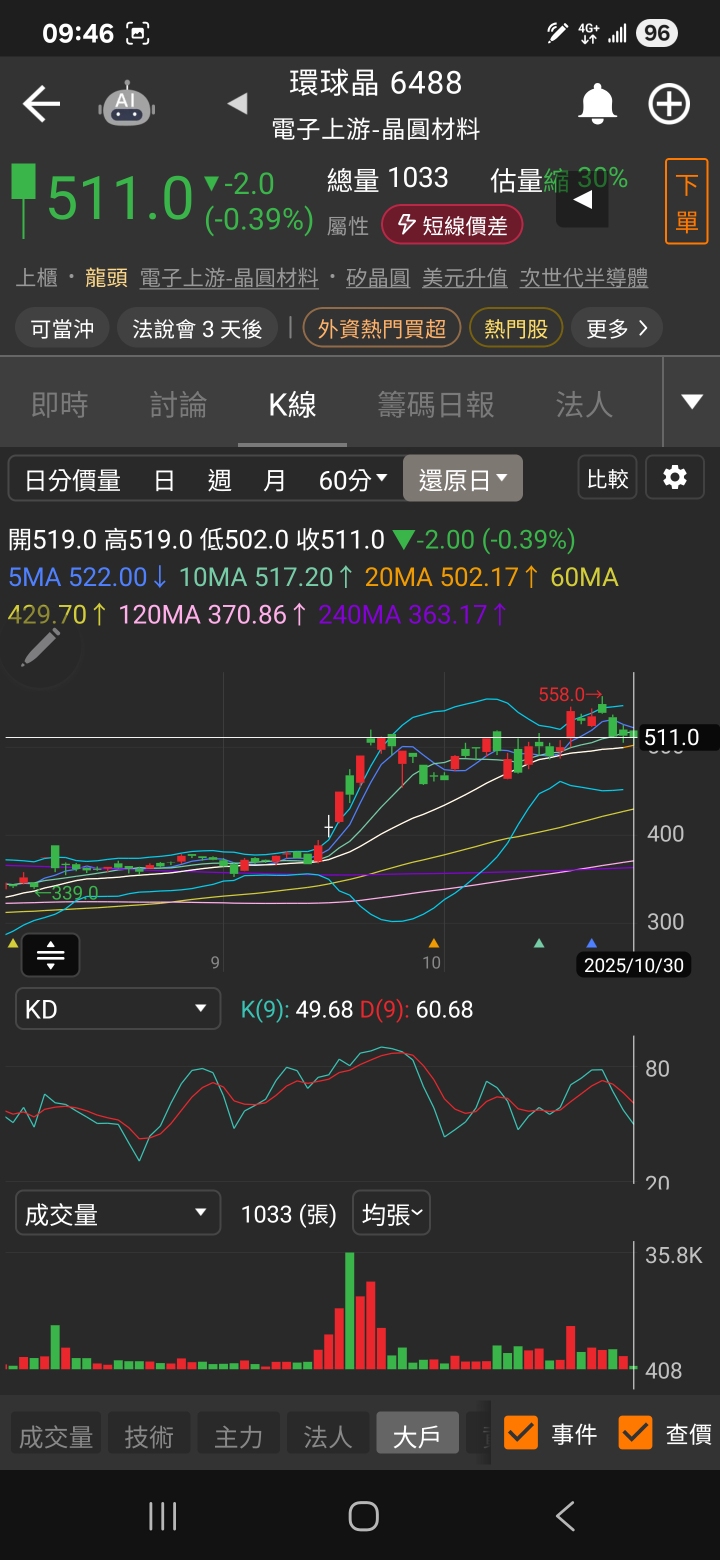Screen dimensions: 720x1560
Task: Tap the chart height adjust icon
Action: 50,955
